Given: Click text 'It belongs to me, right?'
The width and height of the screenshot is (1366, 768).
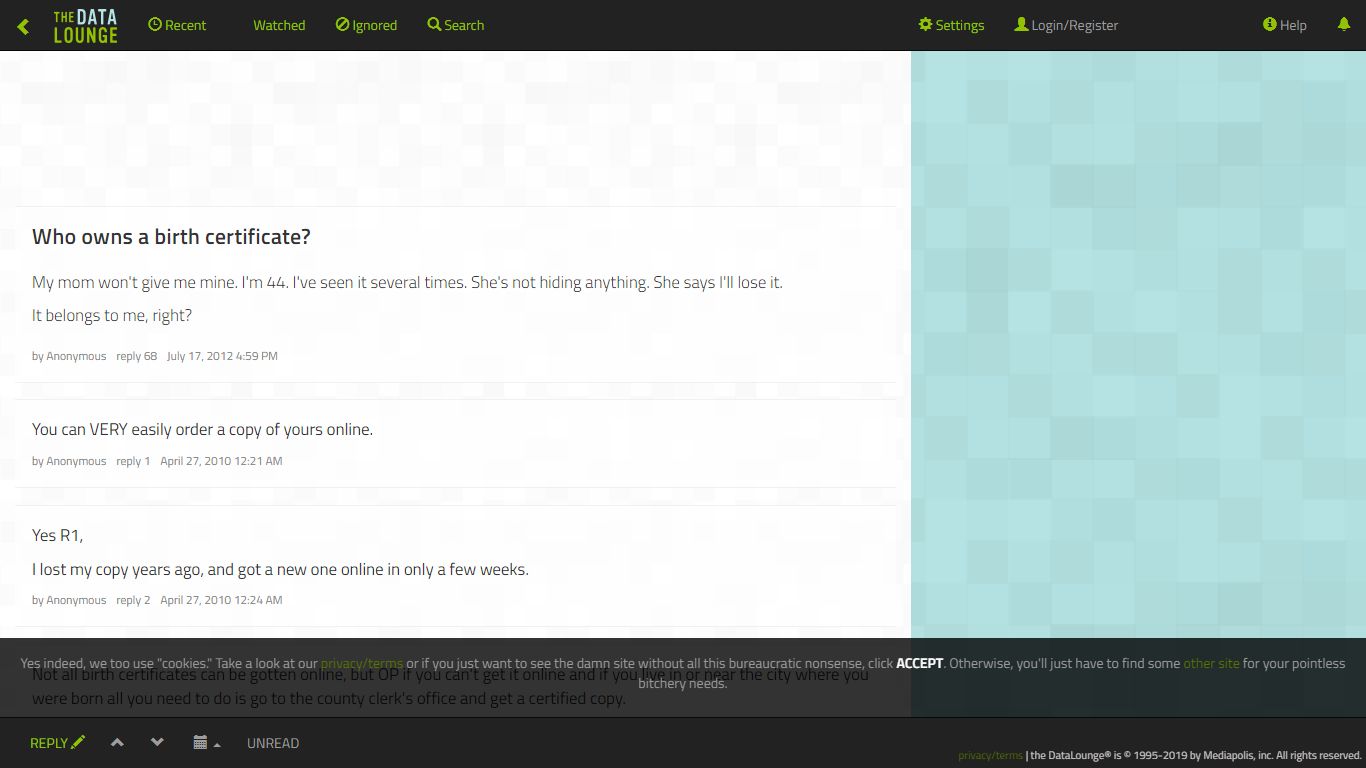Looking at the screenshot, I should pyautogui.click(x=112, y=316).
